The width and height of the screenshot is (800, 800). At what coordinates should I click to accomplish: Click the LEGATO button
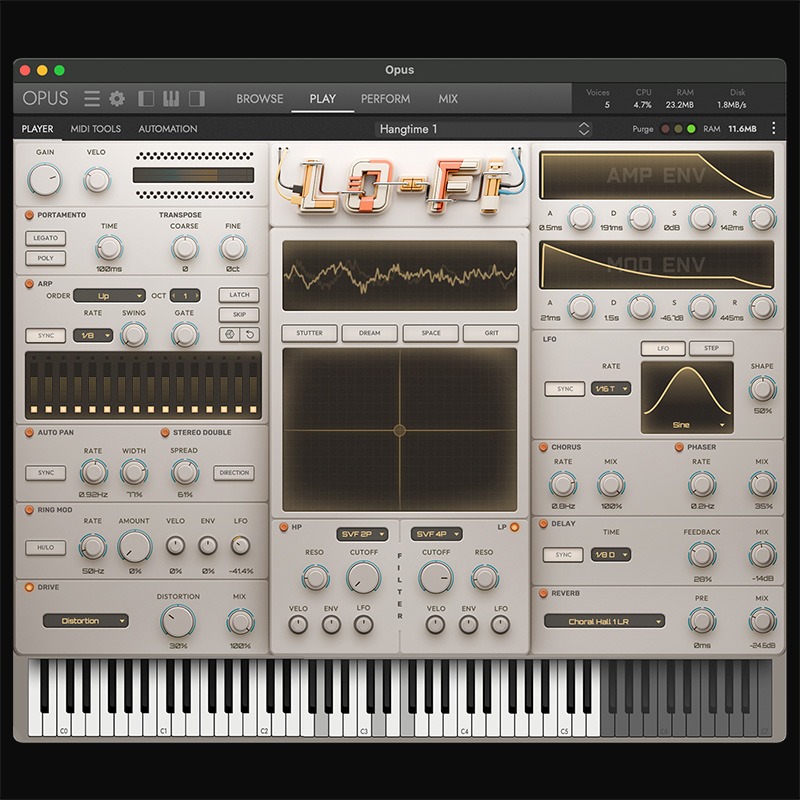pyautogui.click(x=45, y=238)
